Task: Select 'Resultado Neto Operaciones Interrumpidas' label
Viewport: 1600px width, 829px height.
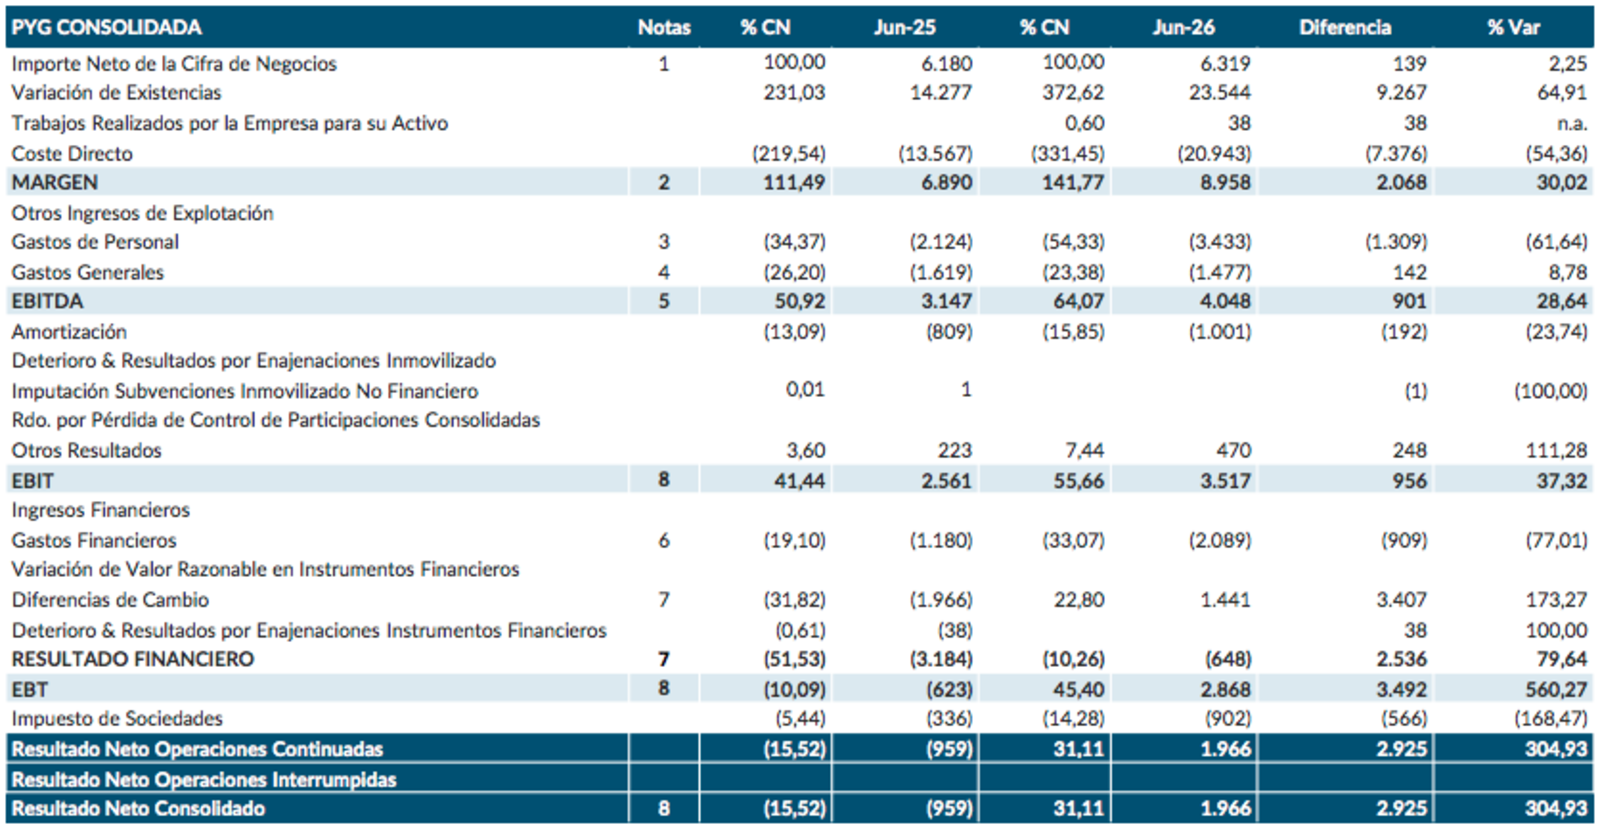Action: tap(204, 779)
